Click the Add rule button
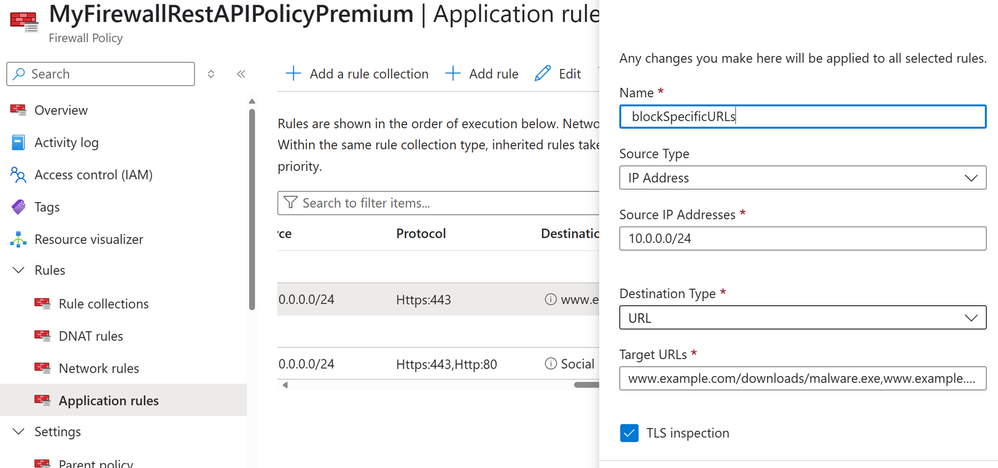The height and width of the screenshot is (468, 998). coord(482,74)
